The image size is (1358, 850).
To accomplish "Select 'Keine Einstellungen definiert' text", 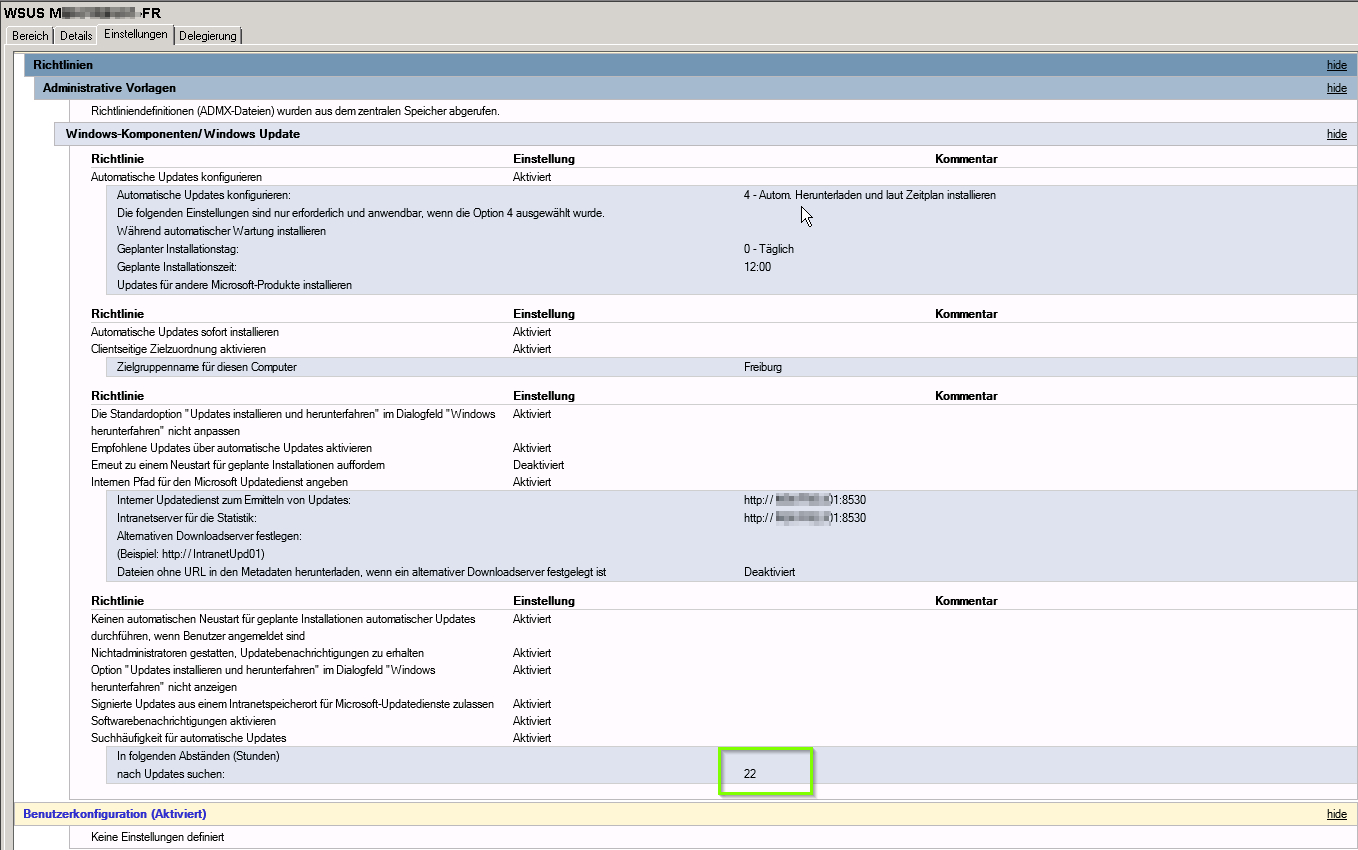I will (157, 837).
